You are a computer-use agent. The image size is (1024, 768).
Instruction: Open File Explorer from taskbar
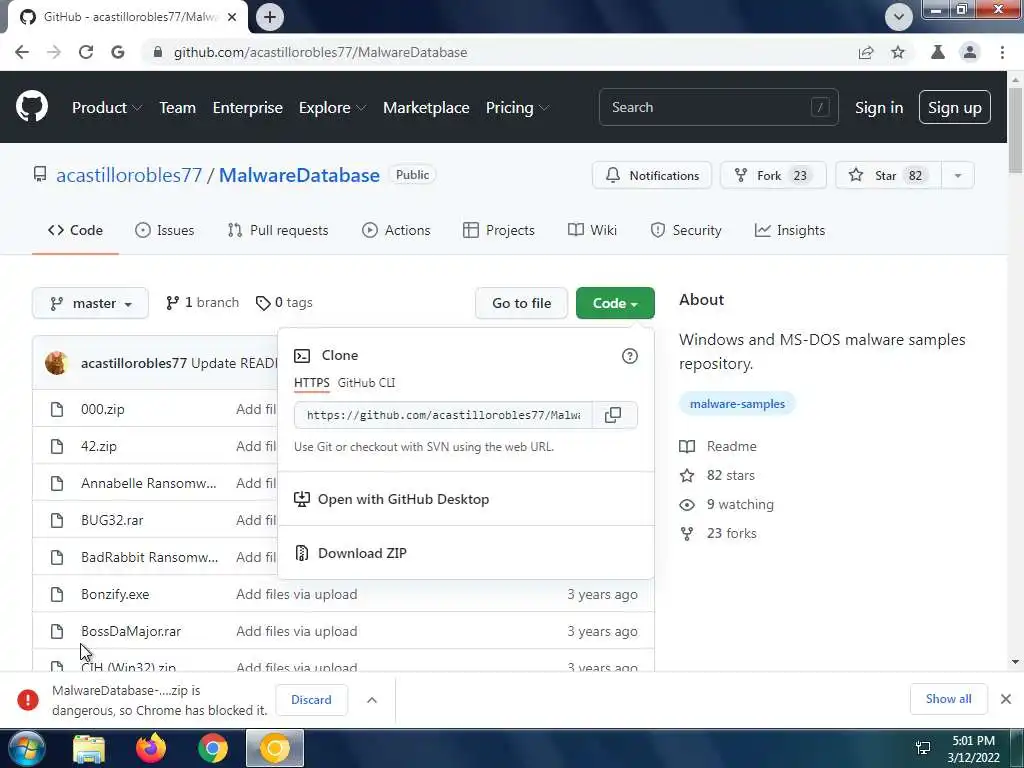click(89, 748)
